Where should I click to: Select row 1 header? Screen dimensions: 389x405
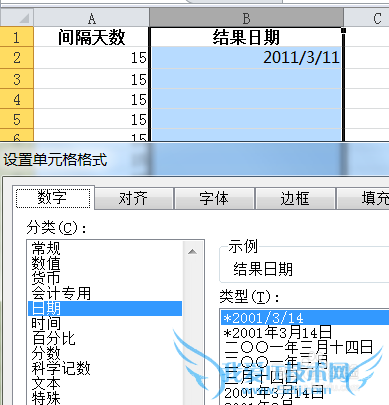tap(17, 37)
